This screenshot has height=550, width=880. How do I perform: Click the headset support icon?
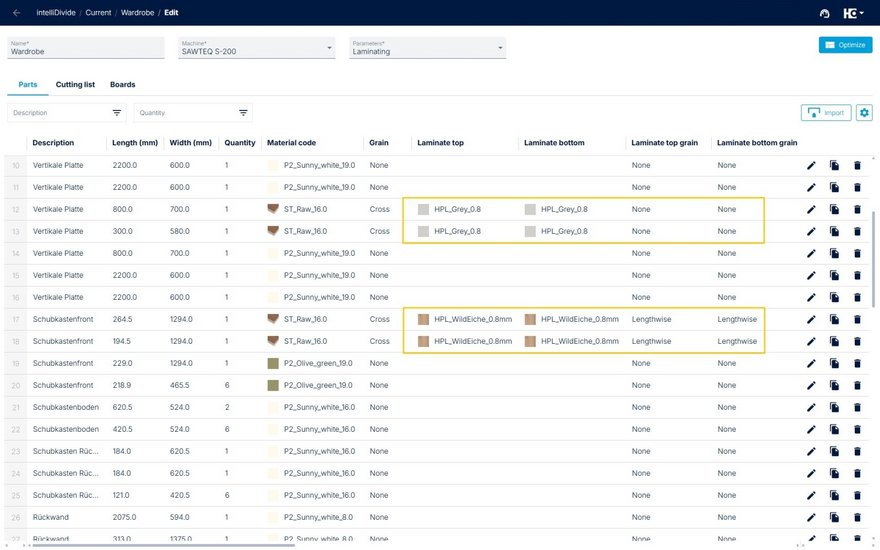pyautogui.click(x=824, y=13)
